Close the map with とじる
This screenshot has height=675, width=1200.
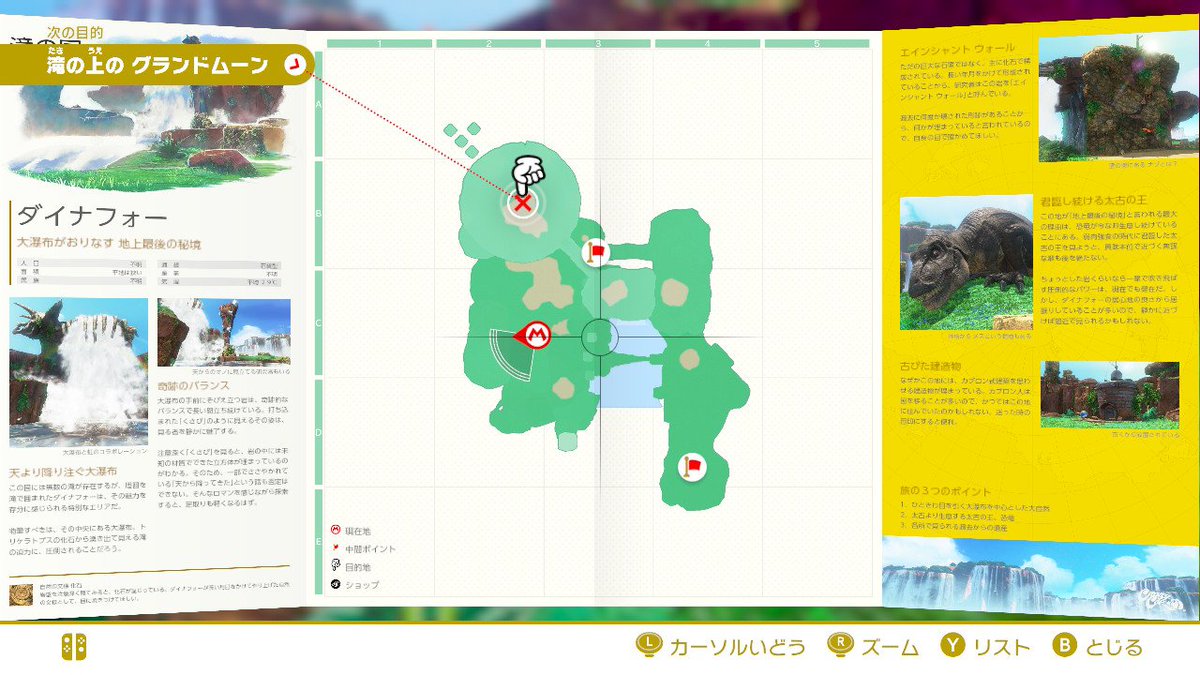[1112, 647]
